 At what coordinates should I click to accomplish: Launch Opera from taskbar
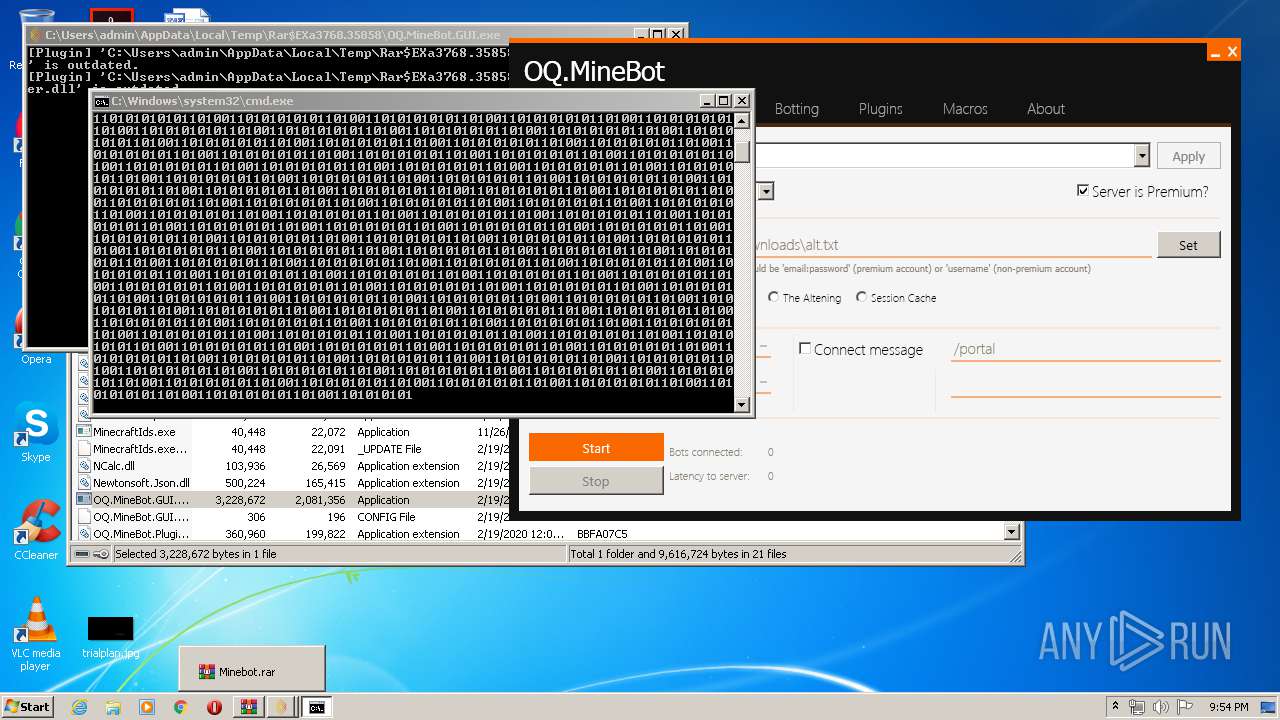(214, 707)
